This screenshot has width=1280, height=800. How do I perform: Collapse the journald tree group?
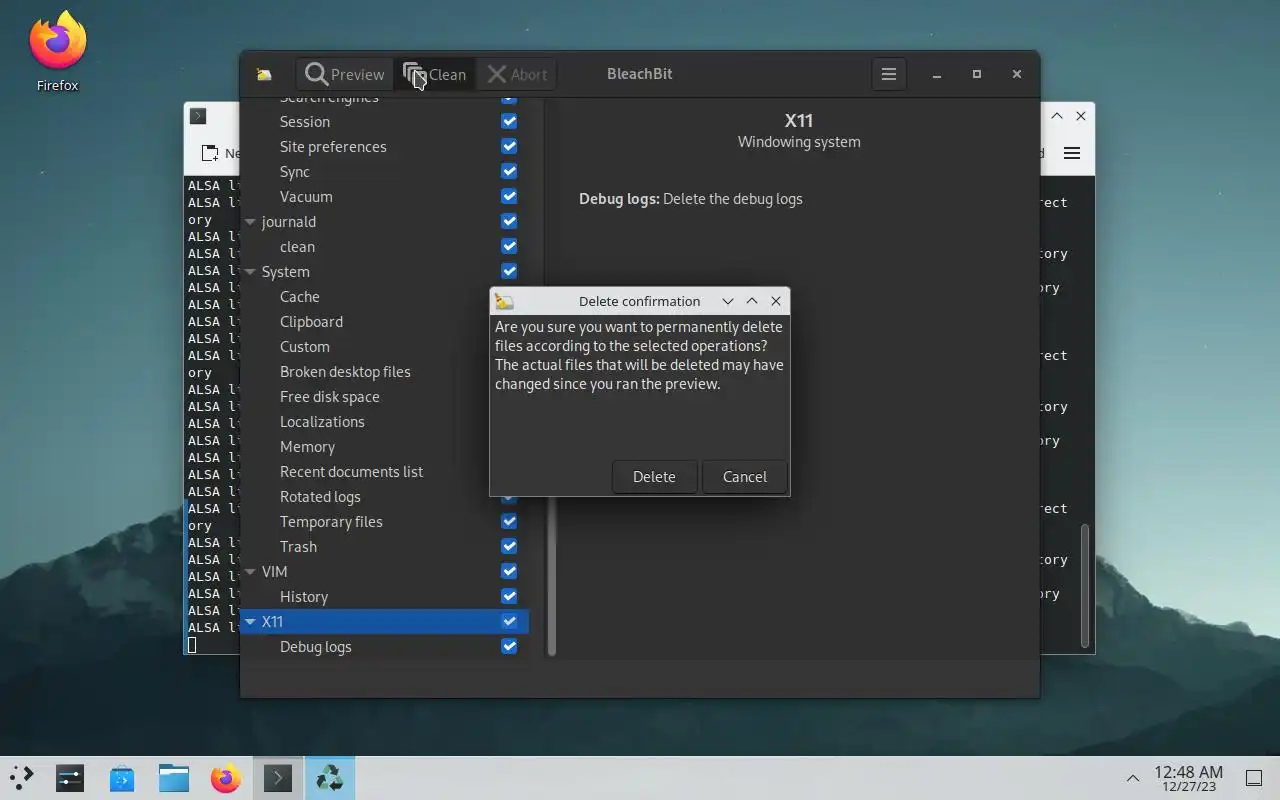(x=250, y=221)
